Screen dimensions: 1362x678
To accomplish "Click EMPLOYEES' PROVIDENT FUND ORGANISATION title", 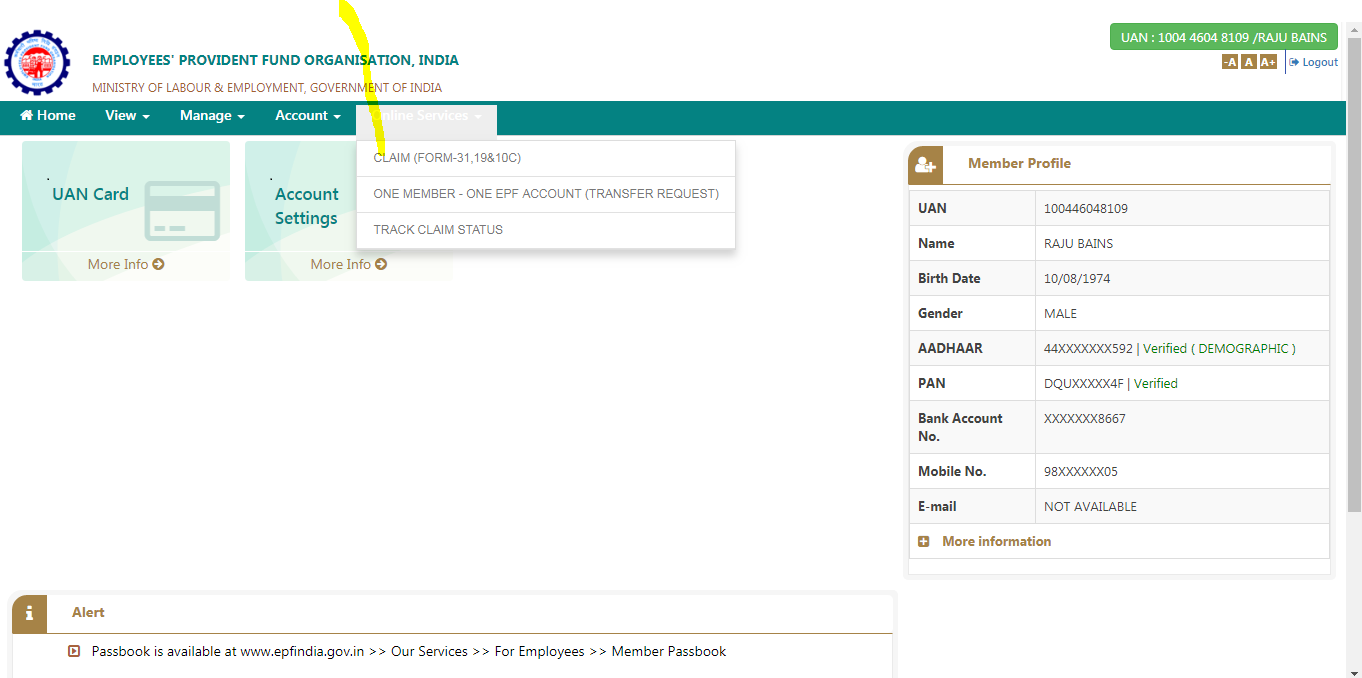I will tap(276, 61).
